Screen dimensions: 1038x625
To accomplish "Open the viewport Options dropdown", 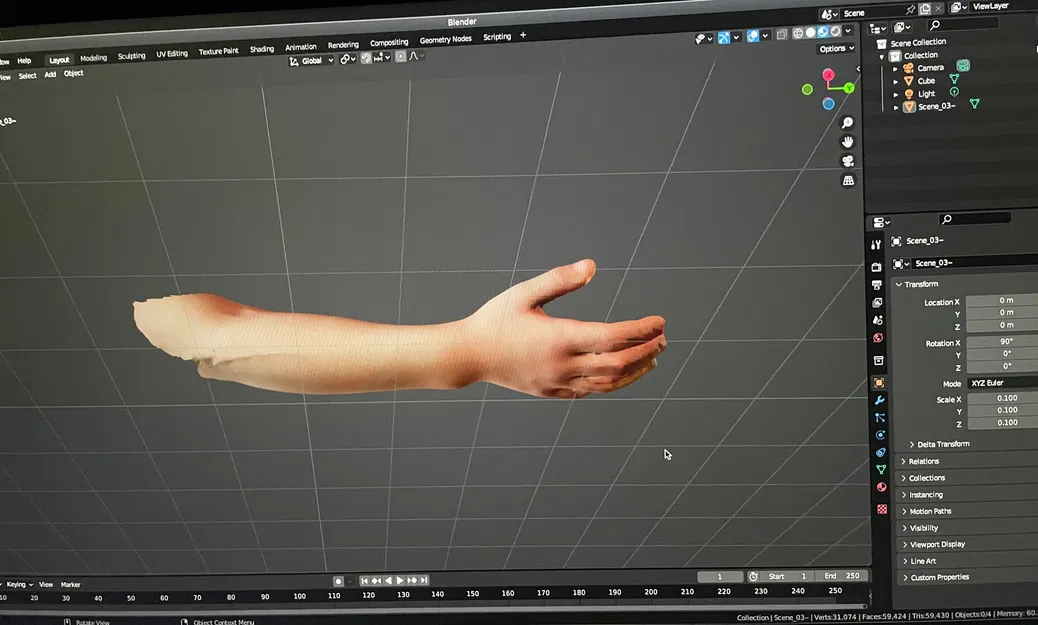I will (836, 48).
